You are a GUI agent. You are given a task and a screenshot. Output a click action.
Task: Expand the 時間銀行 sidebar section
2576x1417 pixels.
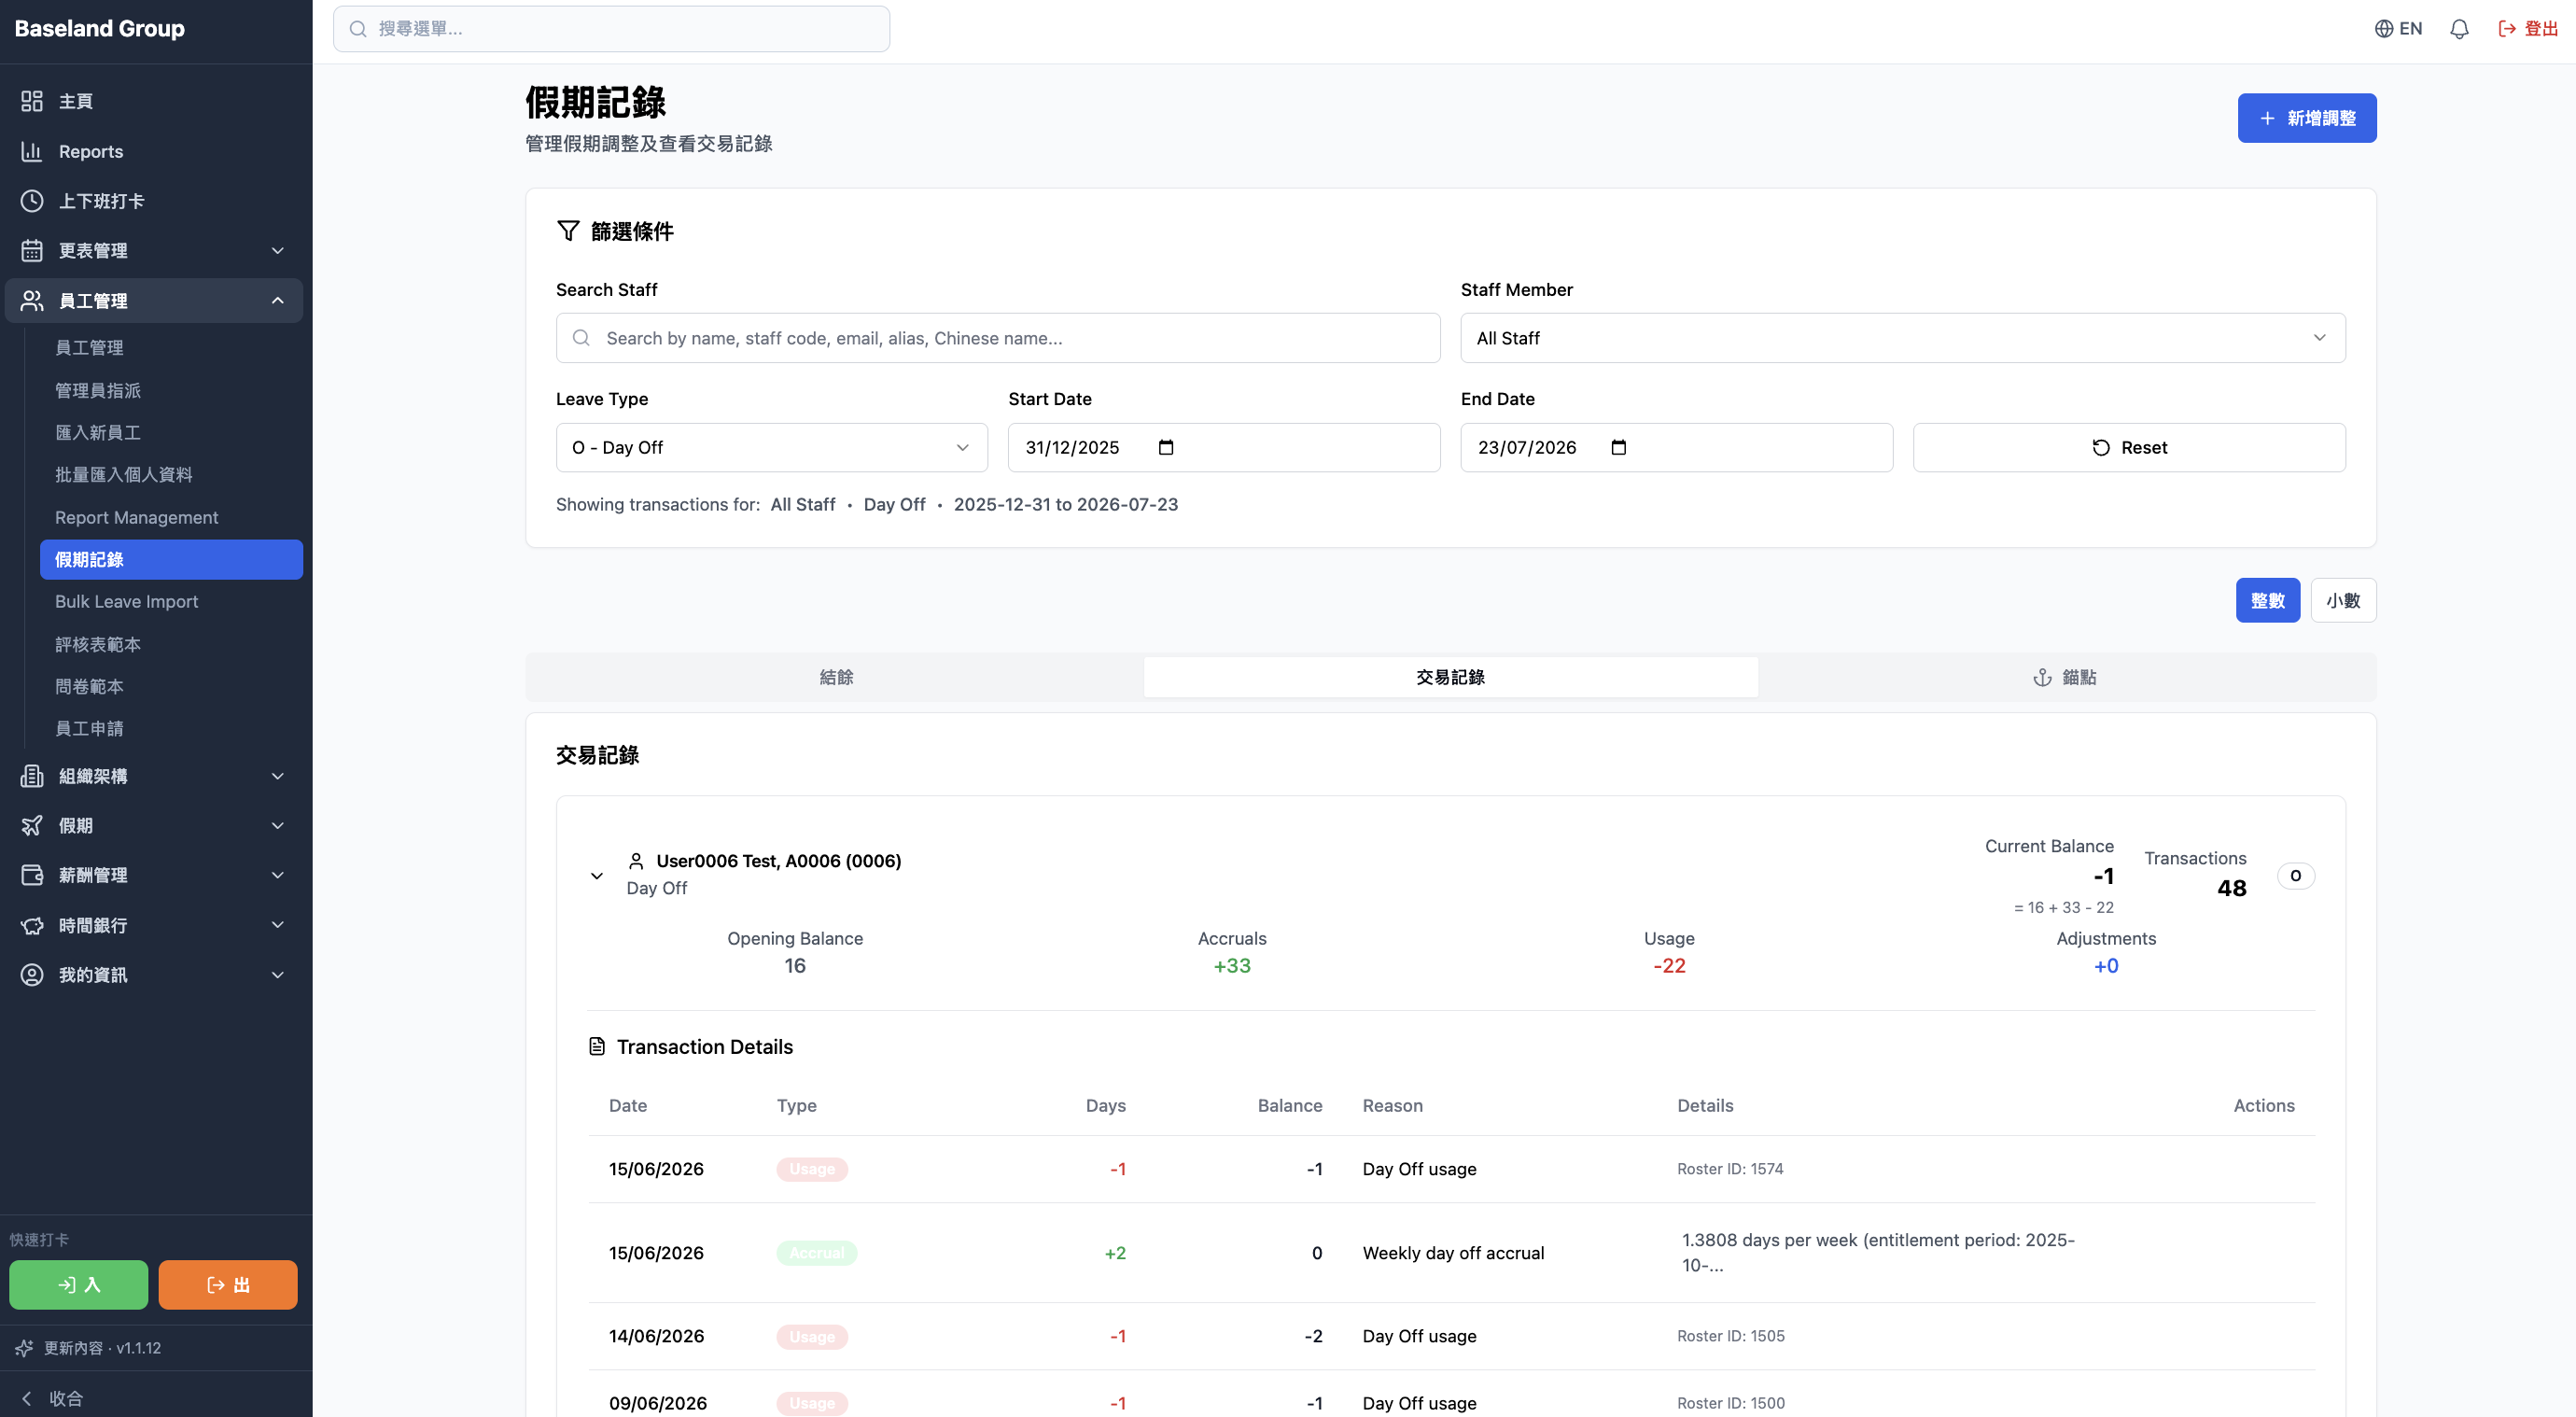(x=156, y=925)
